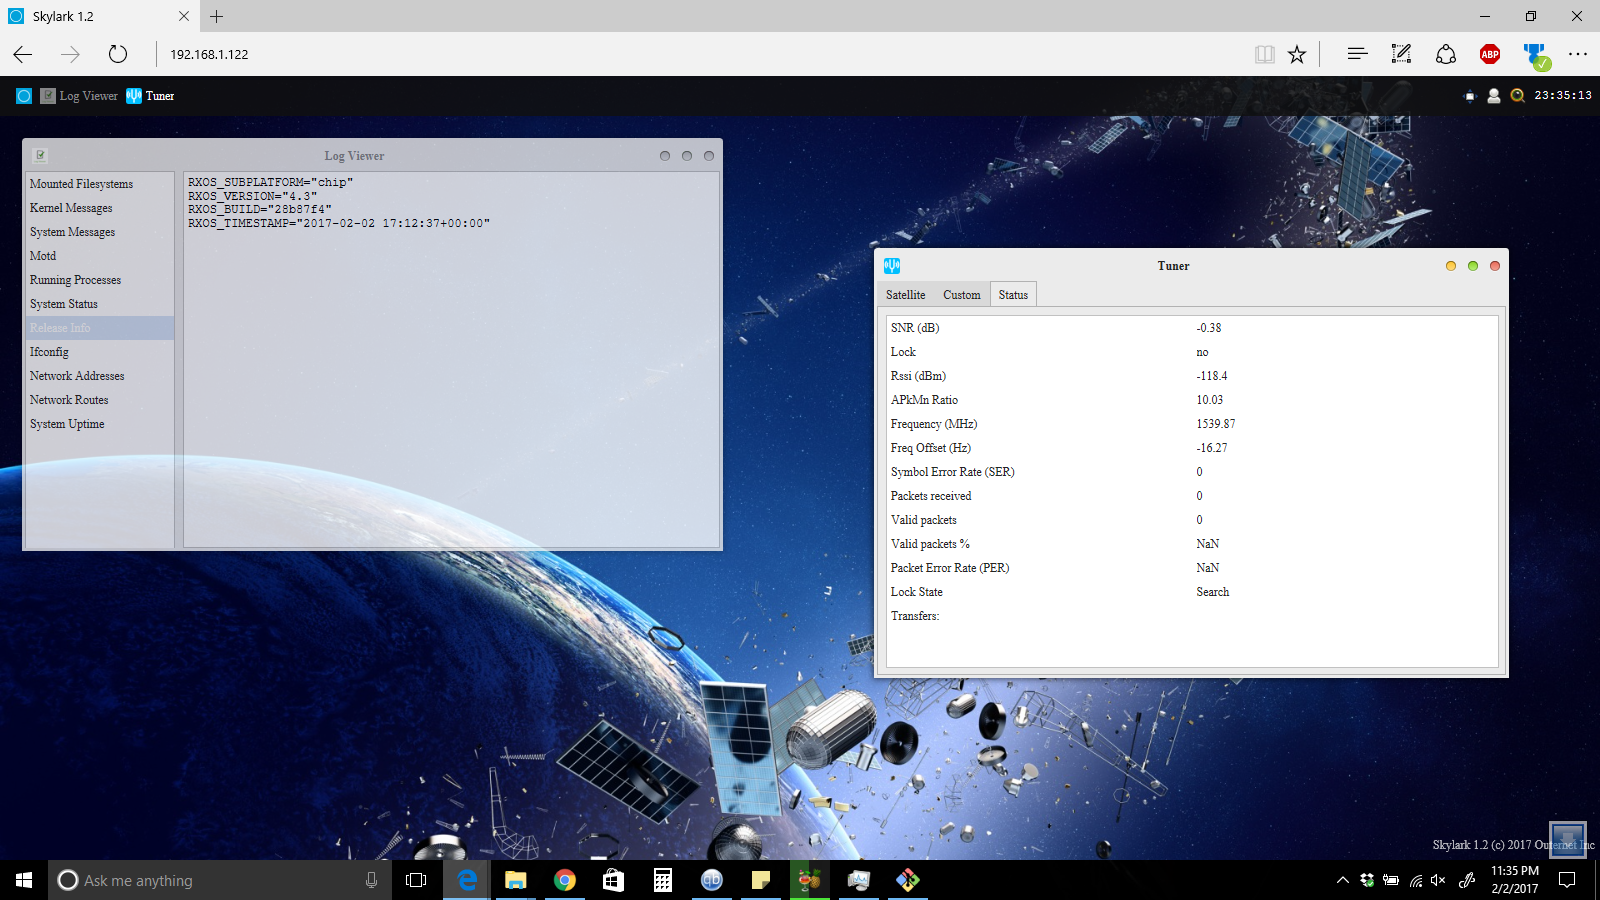Go forward in the browser
This screenshot has width=1600, height=900.
[x=70, y=54]
